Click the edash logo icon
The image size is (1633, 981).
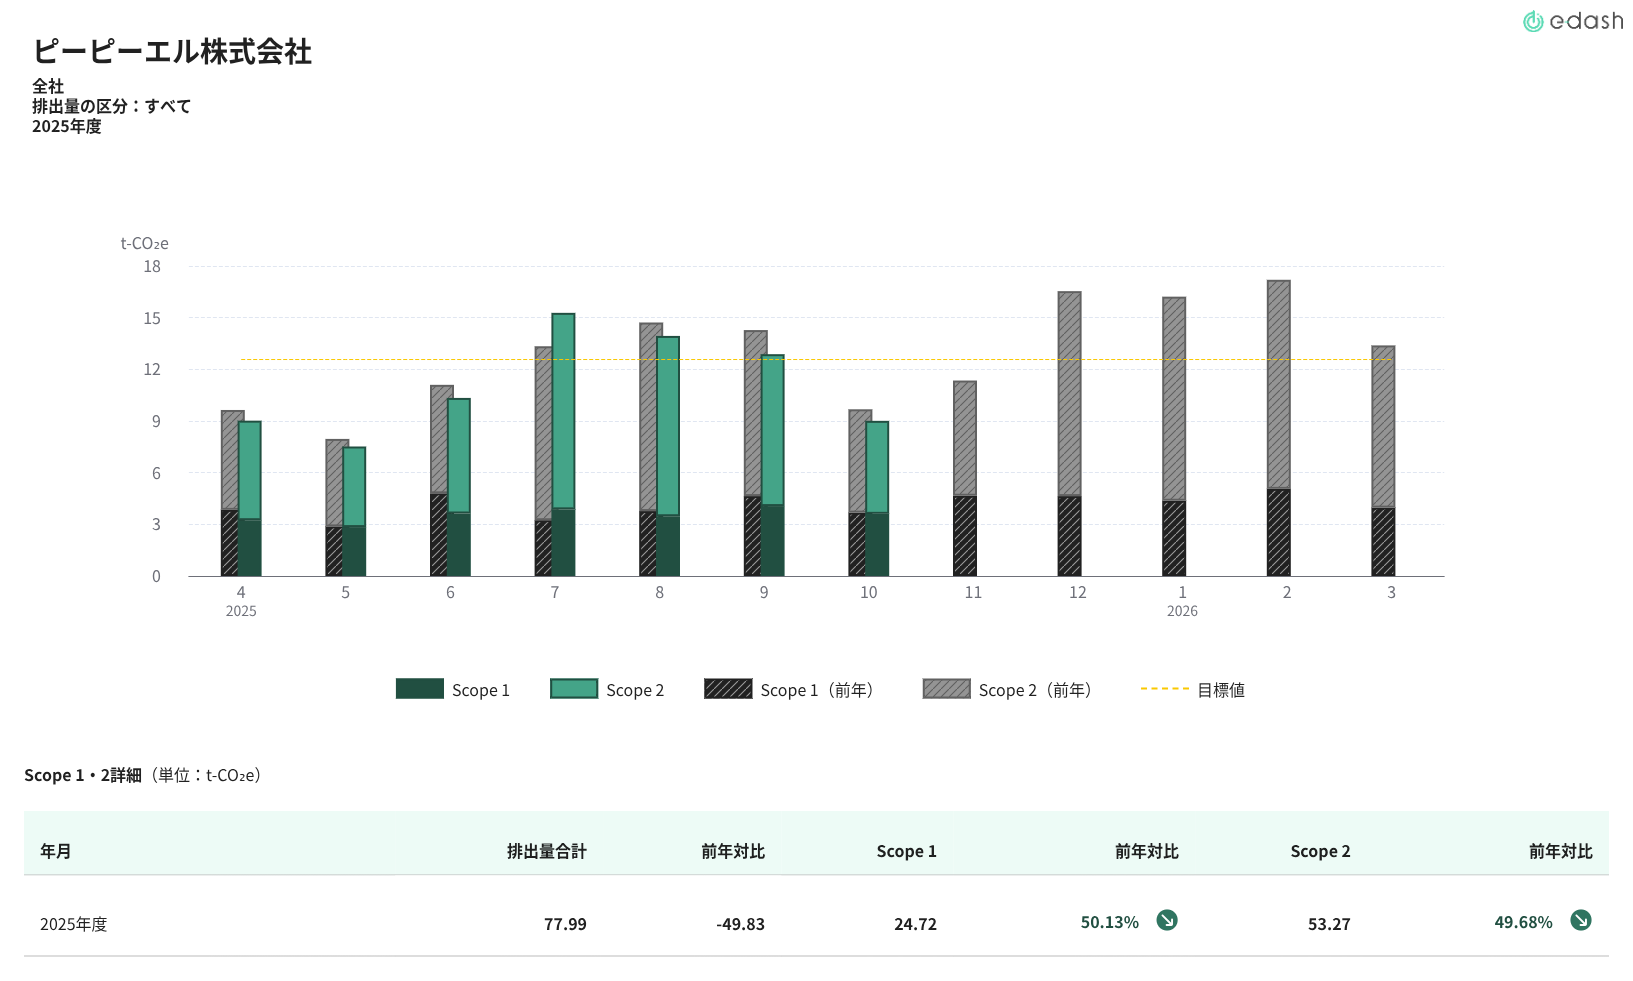pos(1532,22)
